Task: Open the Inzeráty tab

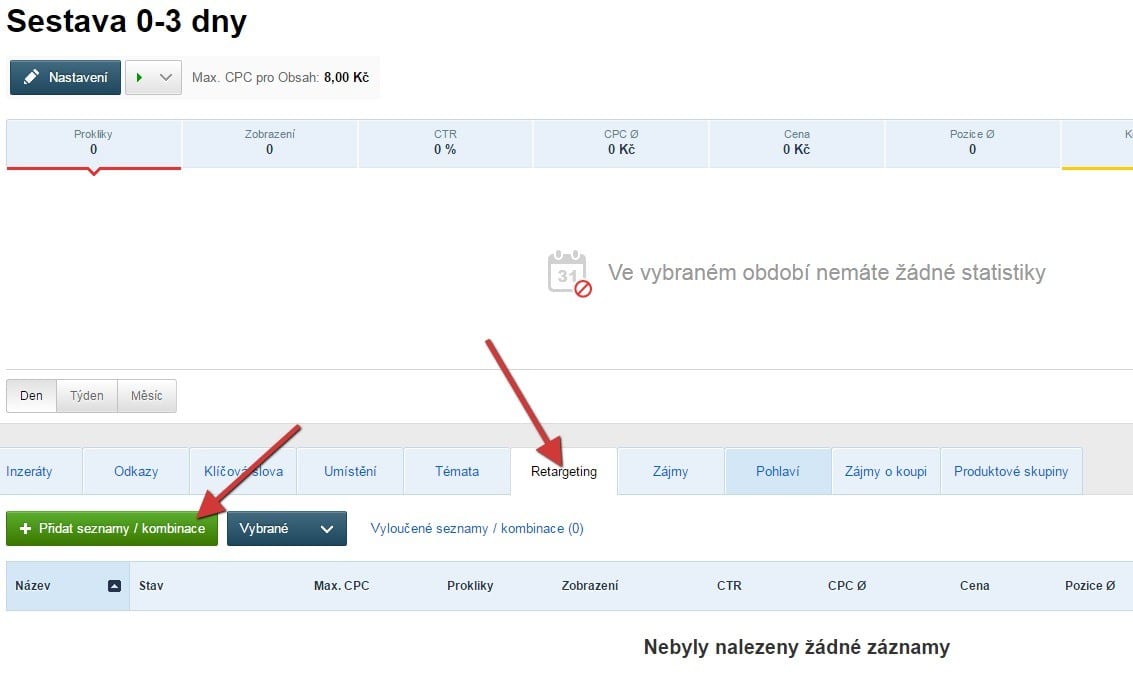Action: (29, 471)
